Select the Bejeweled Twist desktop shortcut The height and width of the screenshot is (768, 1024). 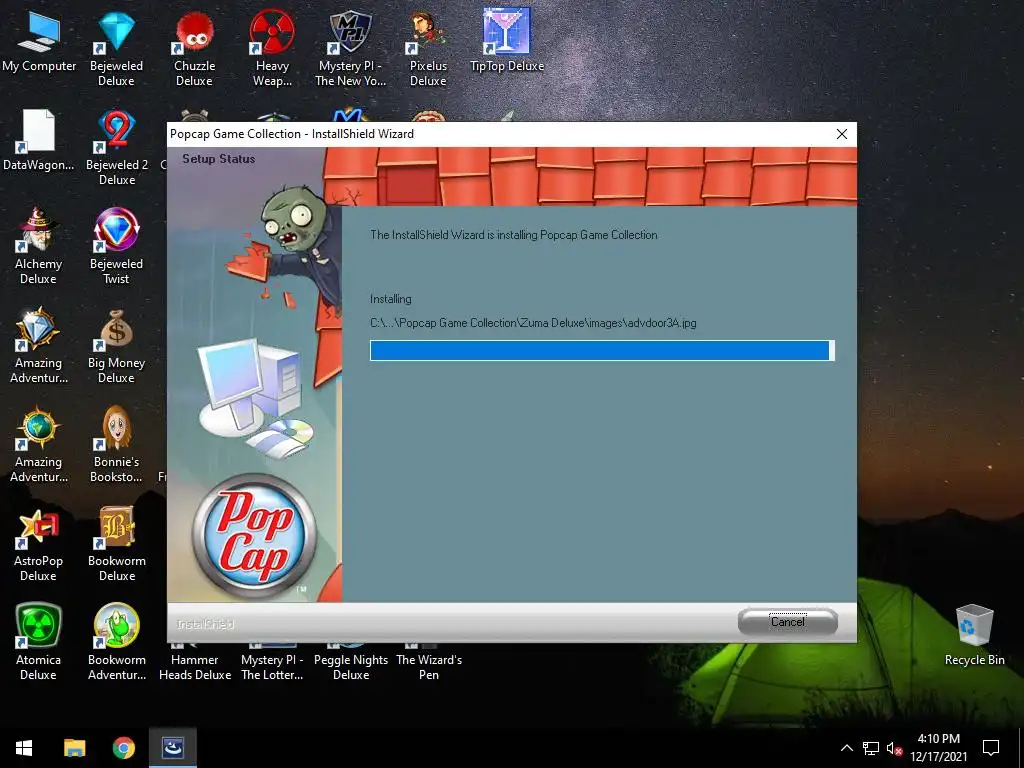click(x=116, y=247)
